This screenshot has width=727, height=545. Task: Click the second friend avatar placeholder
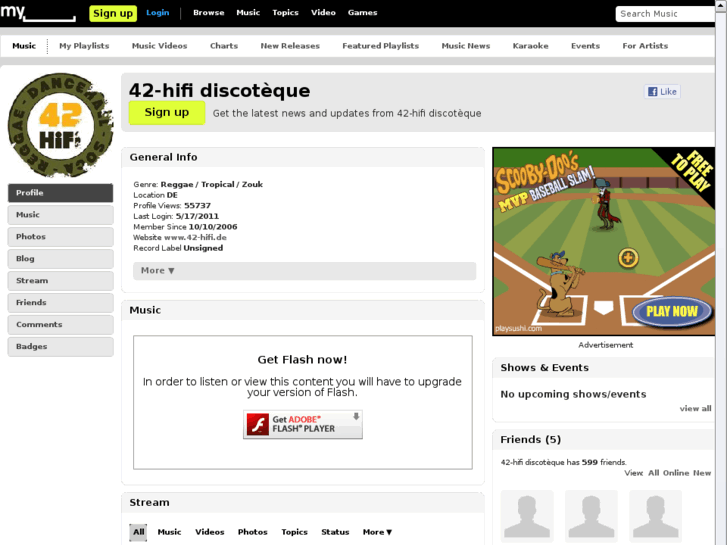click(591, 516)
